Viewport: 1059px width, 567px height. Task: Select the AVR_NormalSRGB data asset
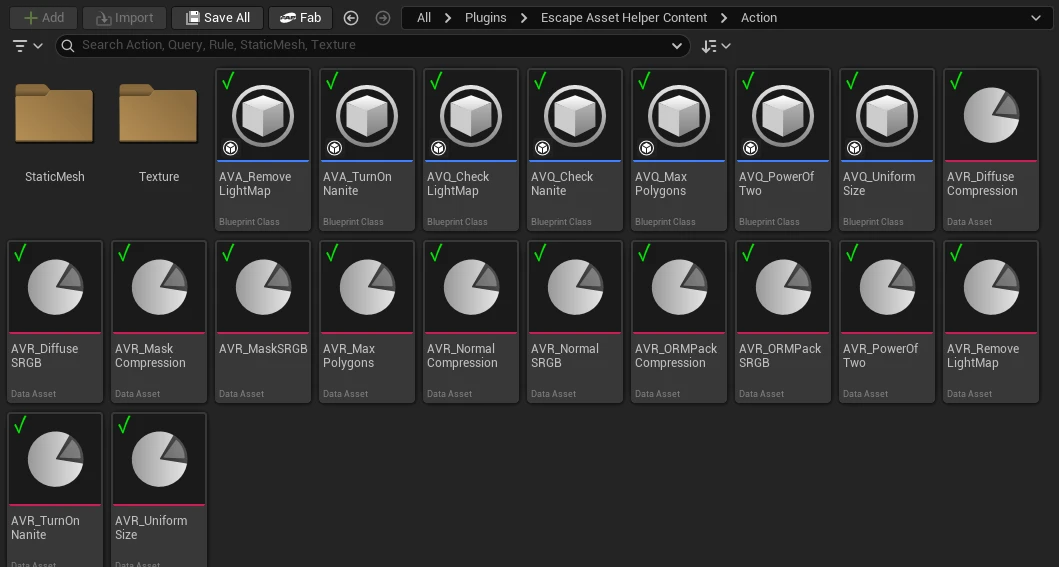coord(575,322)
